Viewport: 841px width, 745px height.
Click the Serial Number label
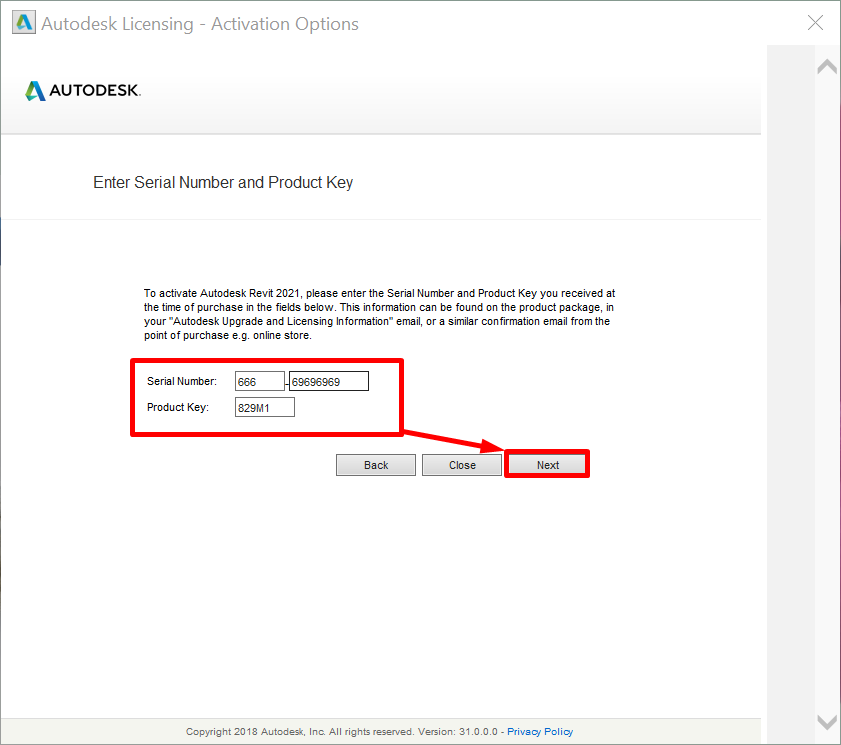pyautogui.click(x=182, y=381)
